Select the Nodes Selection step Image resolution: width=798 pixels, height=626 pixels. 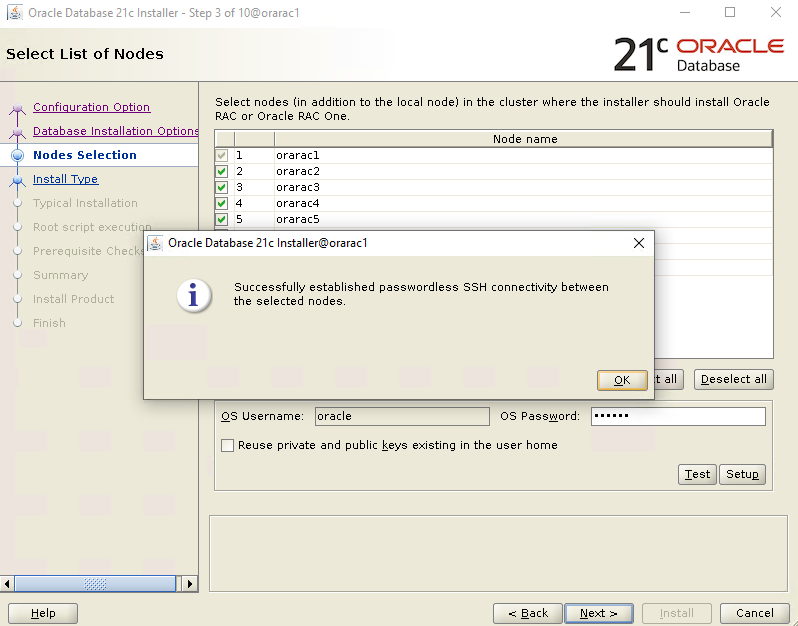pyautogui.click(x=85, y=155)
